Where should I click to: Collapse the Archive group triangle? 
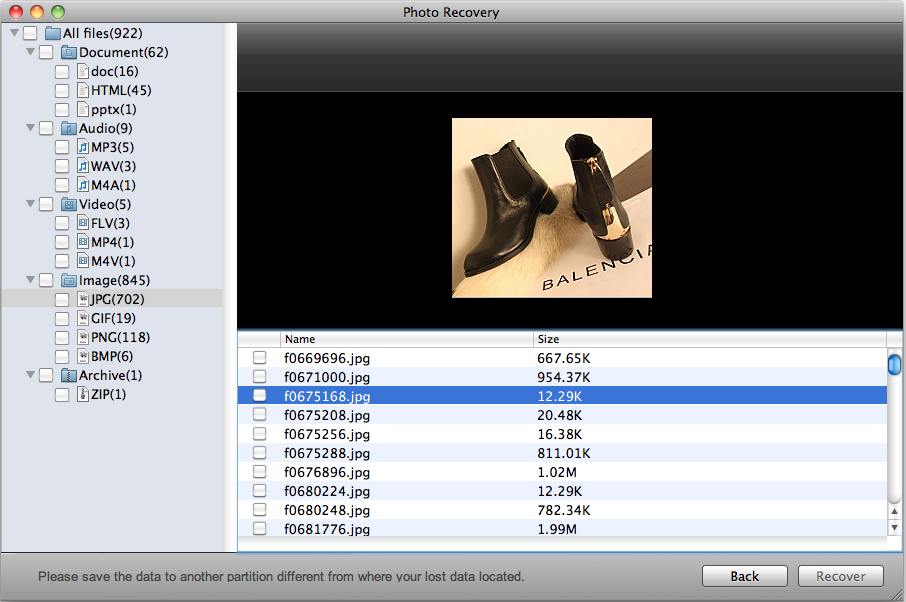click(31, 375)
